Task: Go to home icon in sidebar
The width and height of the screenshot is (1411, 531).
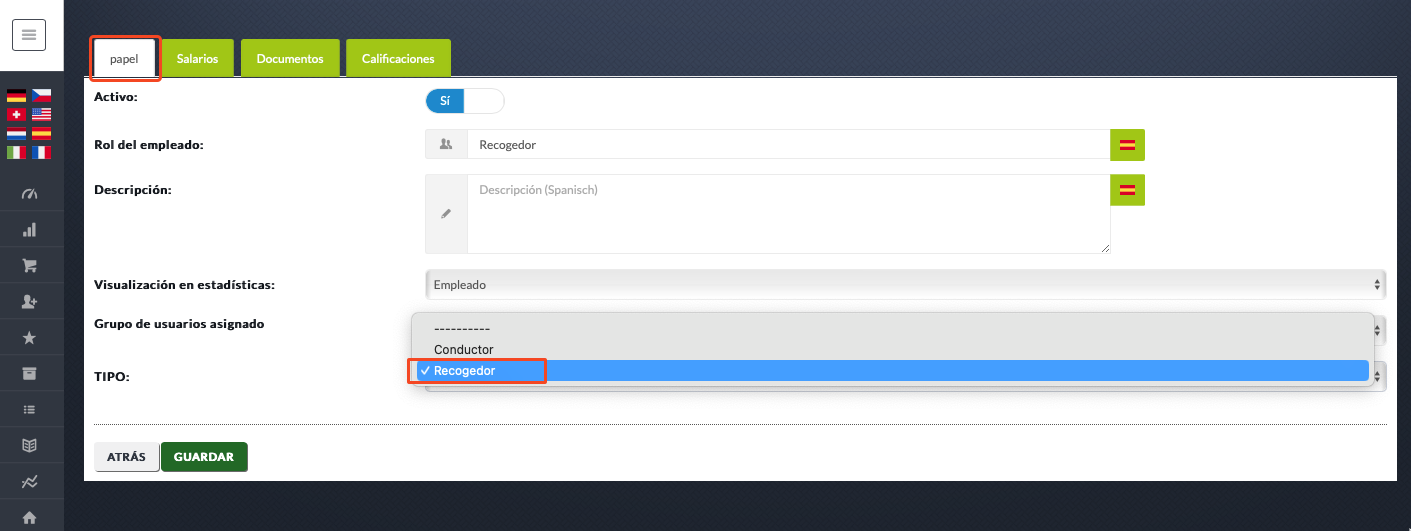Action: [x=29, y=517]
